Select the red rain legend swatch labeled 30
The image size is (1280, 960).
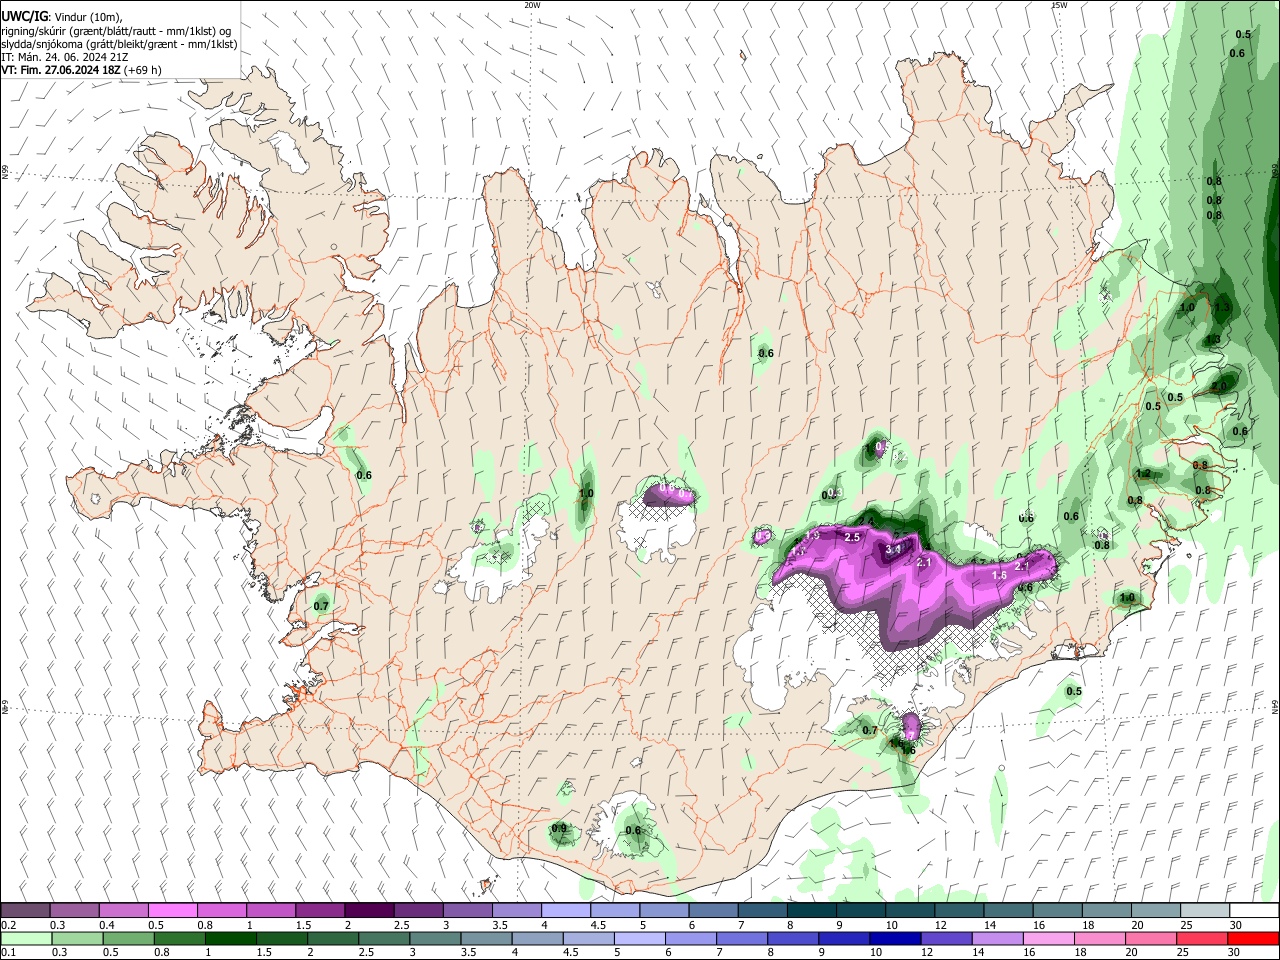click(x=1252, y=938)
